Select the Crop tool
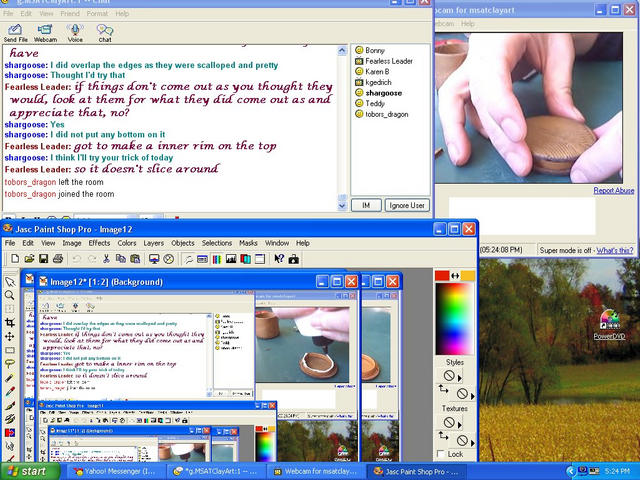 point(10,323)
